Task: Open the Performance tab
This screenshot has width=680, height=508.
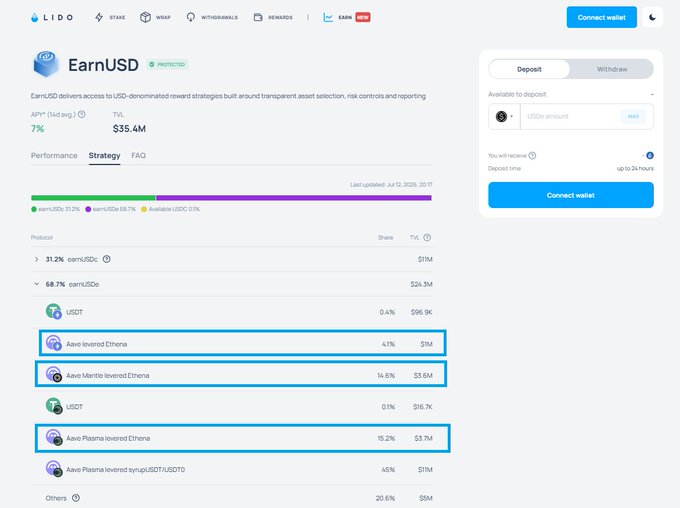Action: point(54,155)
